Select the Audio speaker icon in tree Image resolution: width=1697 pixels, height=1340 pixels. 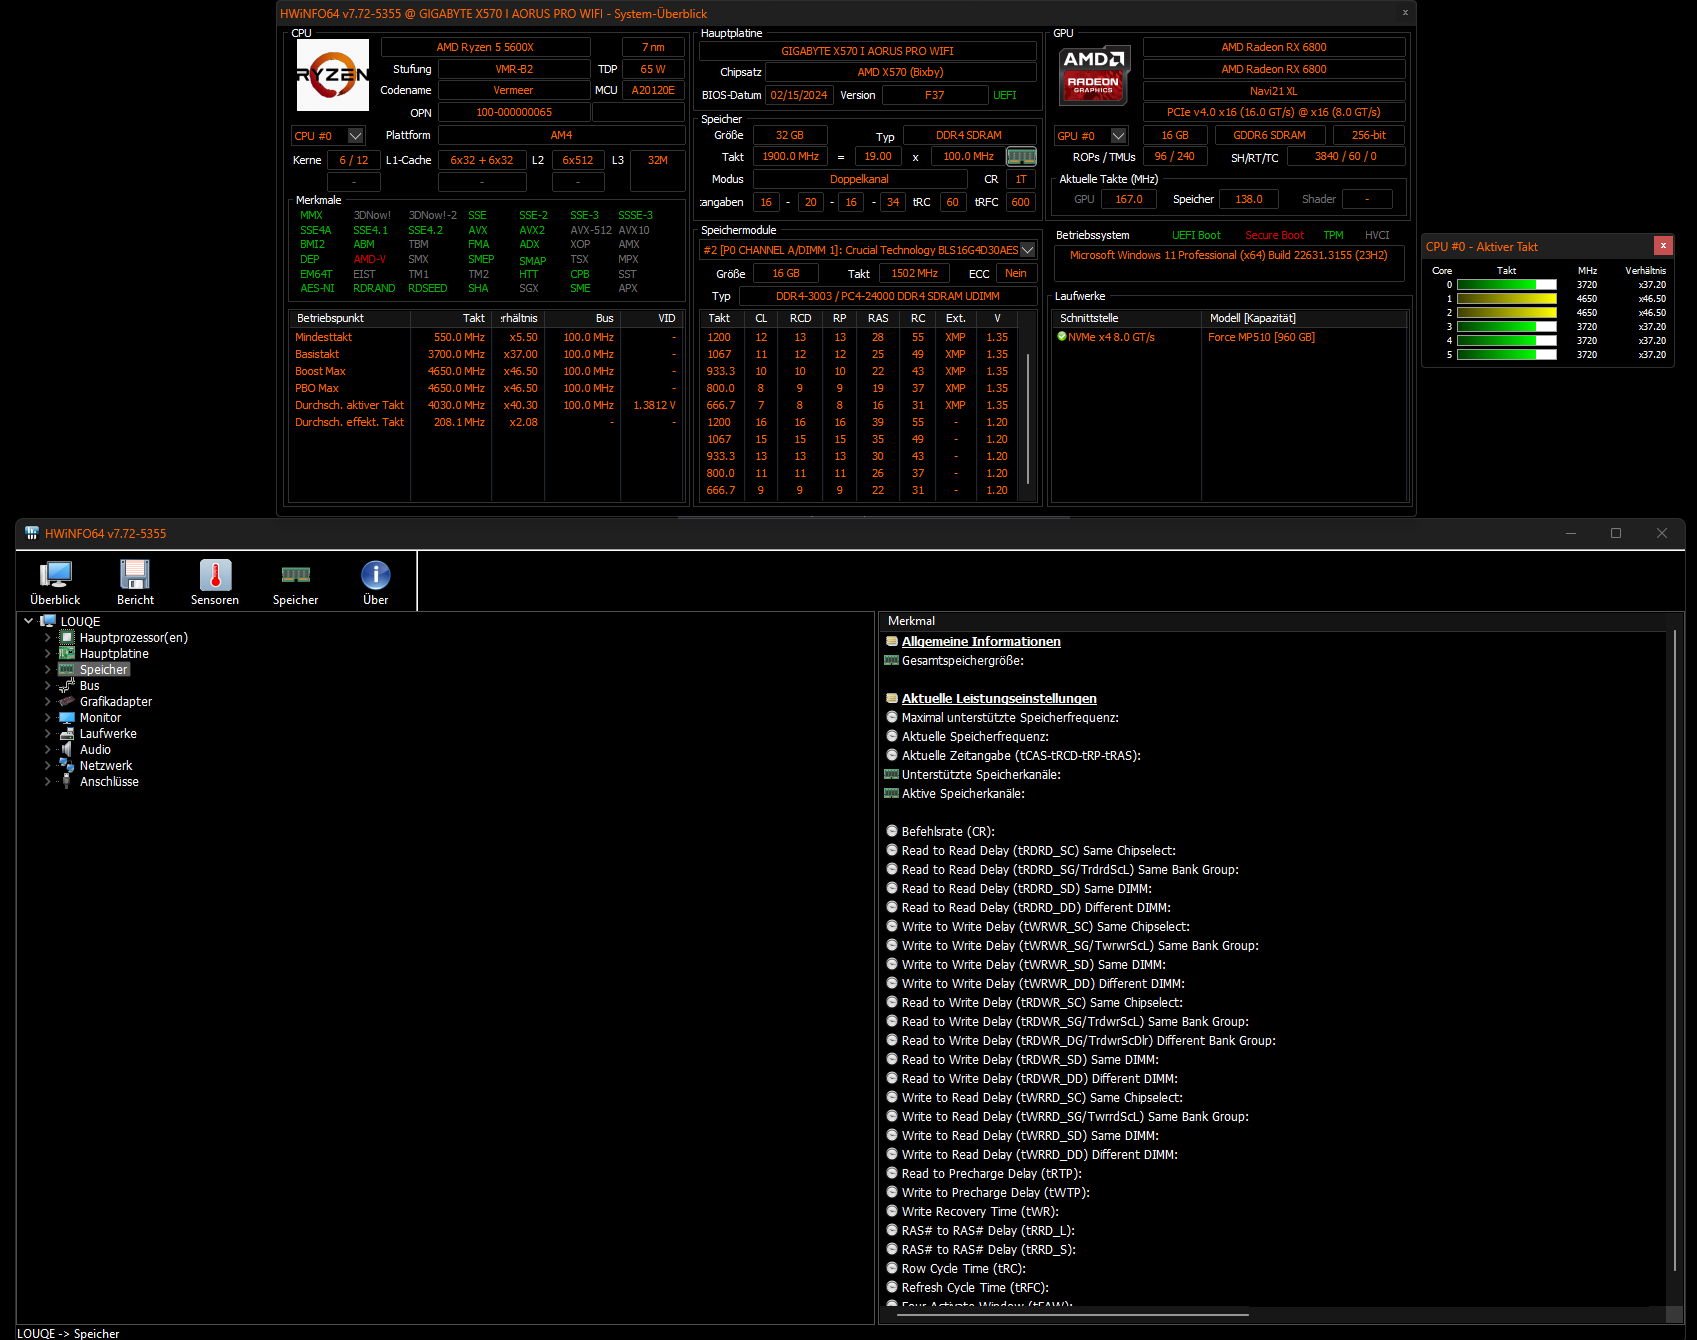(x=67, y=749)
